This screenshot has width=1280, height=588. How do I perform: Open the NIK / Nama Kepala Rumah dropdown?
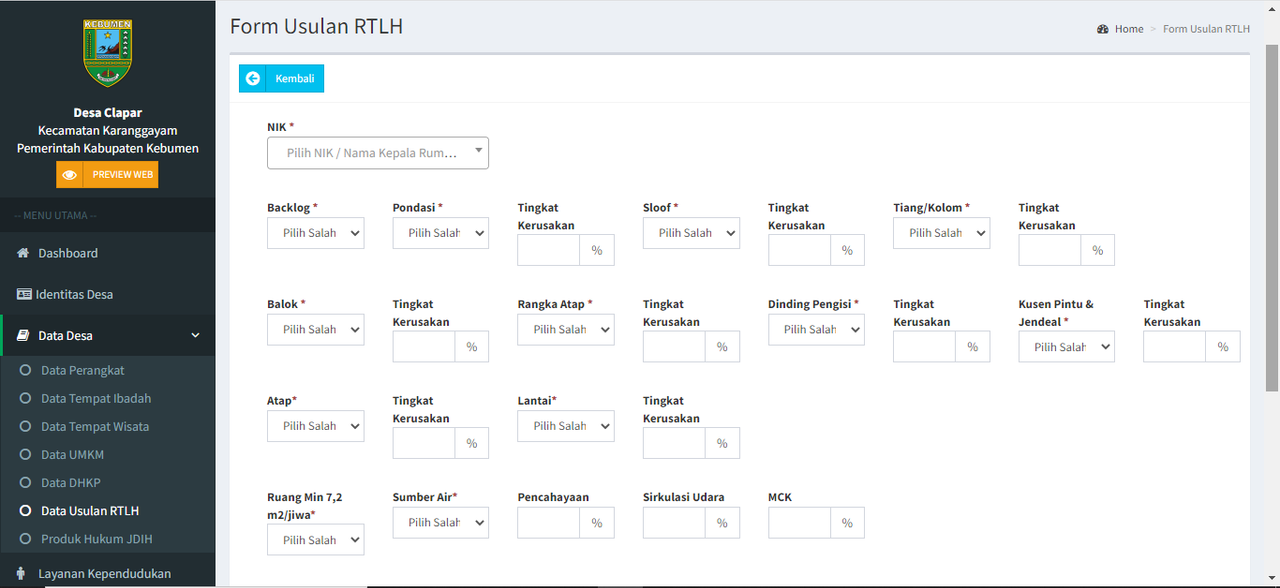point(378,153)
